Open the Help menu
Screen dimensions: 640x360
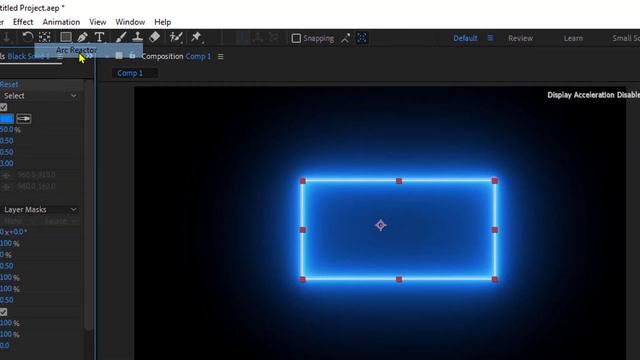(x=162, y=22)
